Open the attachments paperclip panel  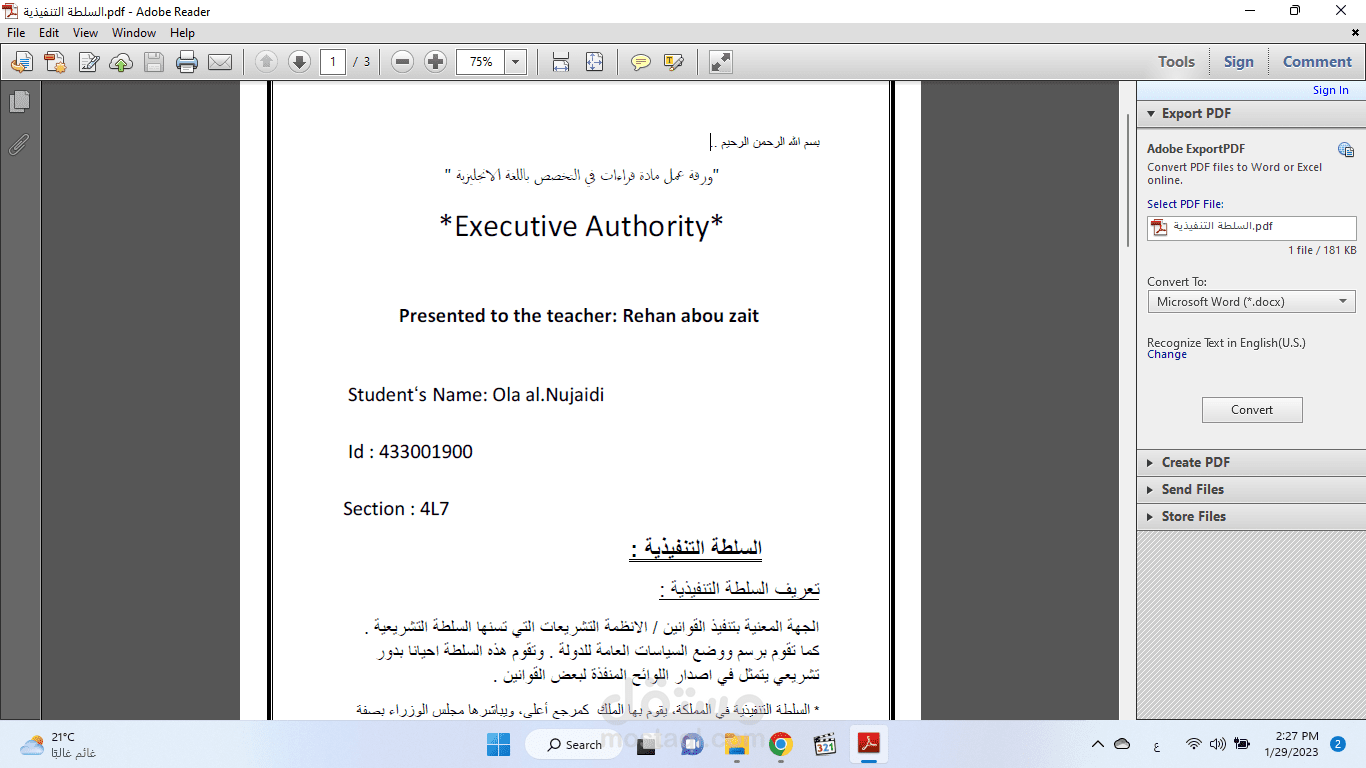tap(19, 144)
